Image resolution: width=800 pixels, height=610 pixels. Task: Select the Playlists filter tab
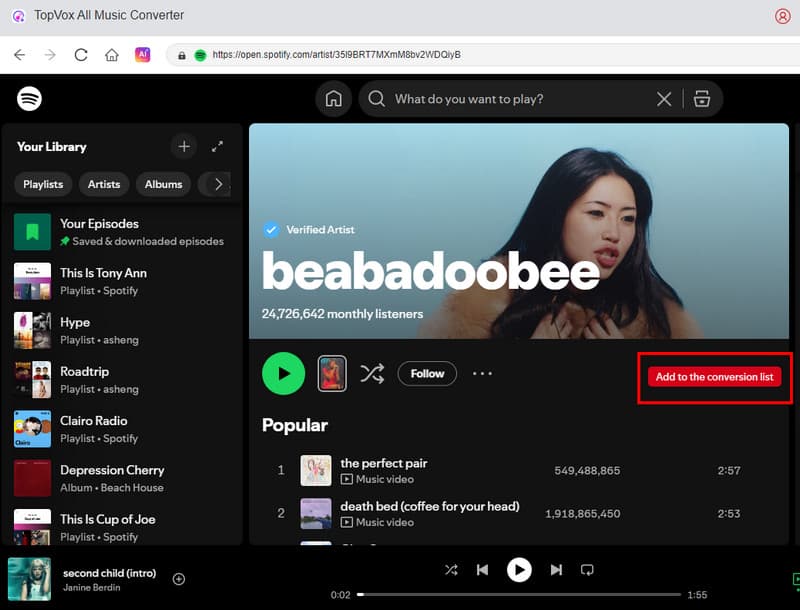point(43,184)
